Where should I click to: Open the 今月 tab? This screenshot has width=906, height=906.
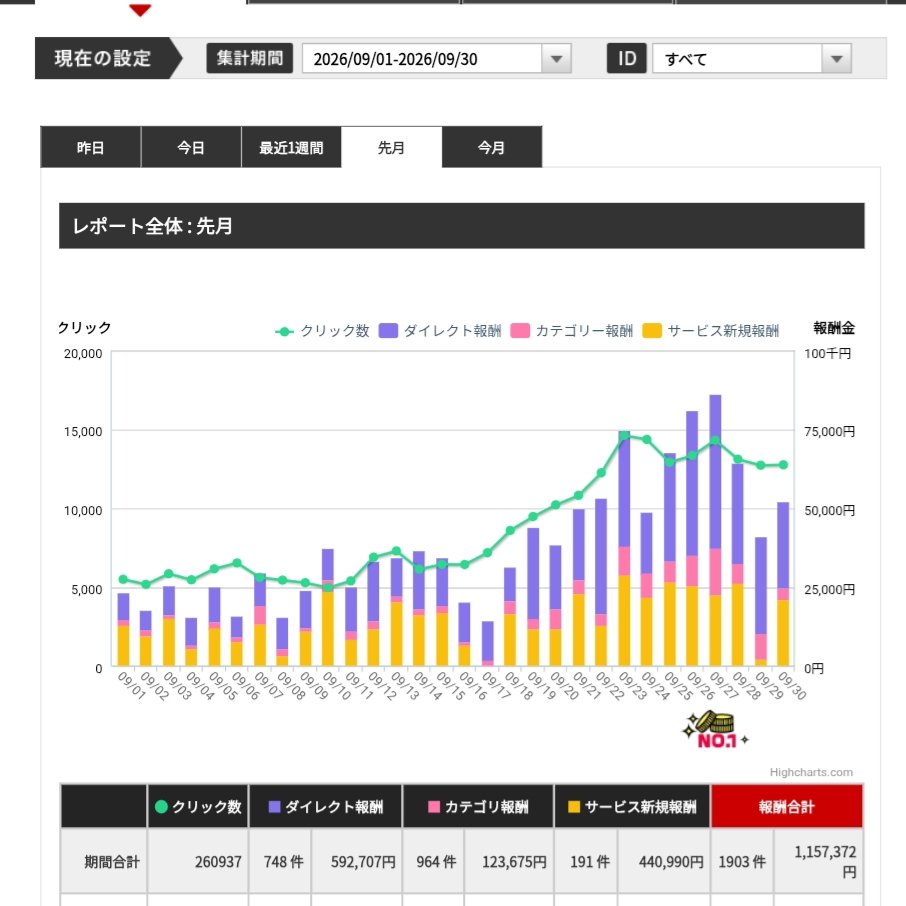coord(492,147)
